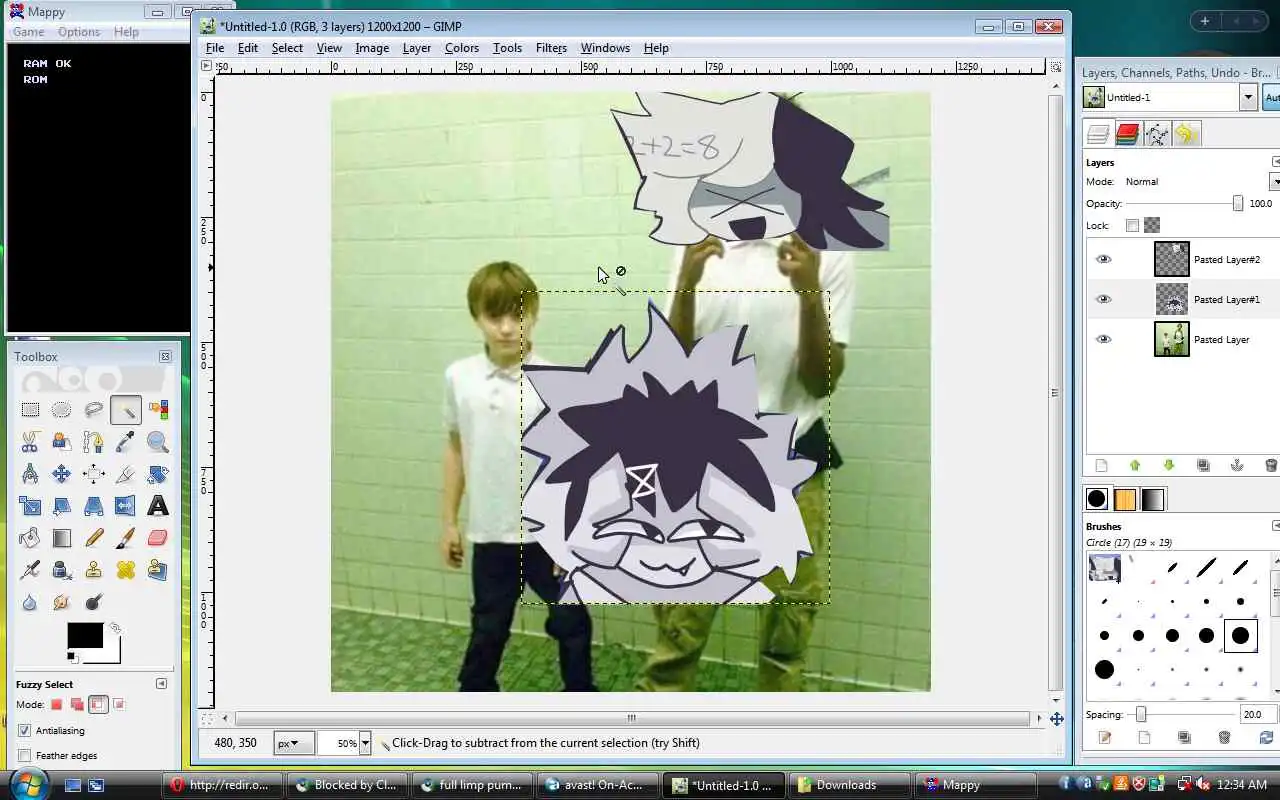Image resolution: width=1280 pixels, height=800 pixels.
Task: Open the Image menu
Action: [x=372, y=48]
